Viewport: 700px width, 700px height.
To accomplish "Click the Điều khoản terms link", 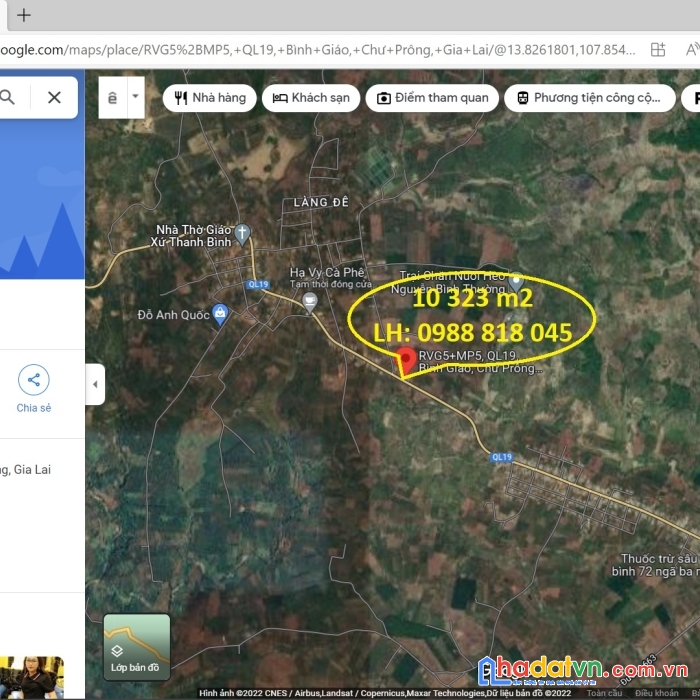I will point(656,693).
